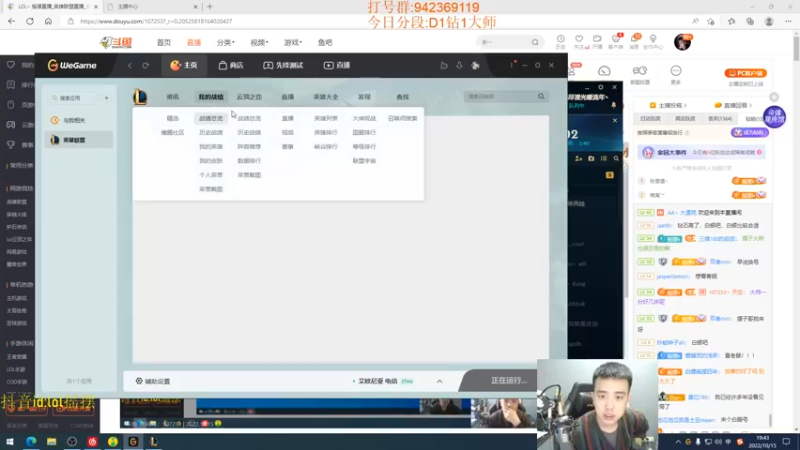
Task: Select 英雄联盟 in WeGame sidebar
Action: 79,140
